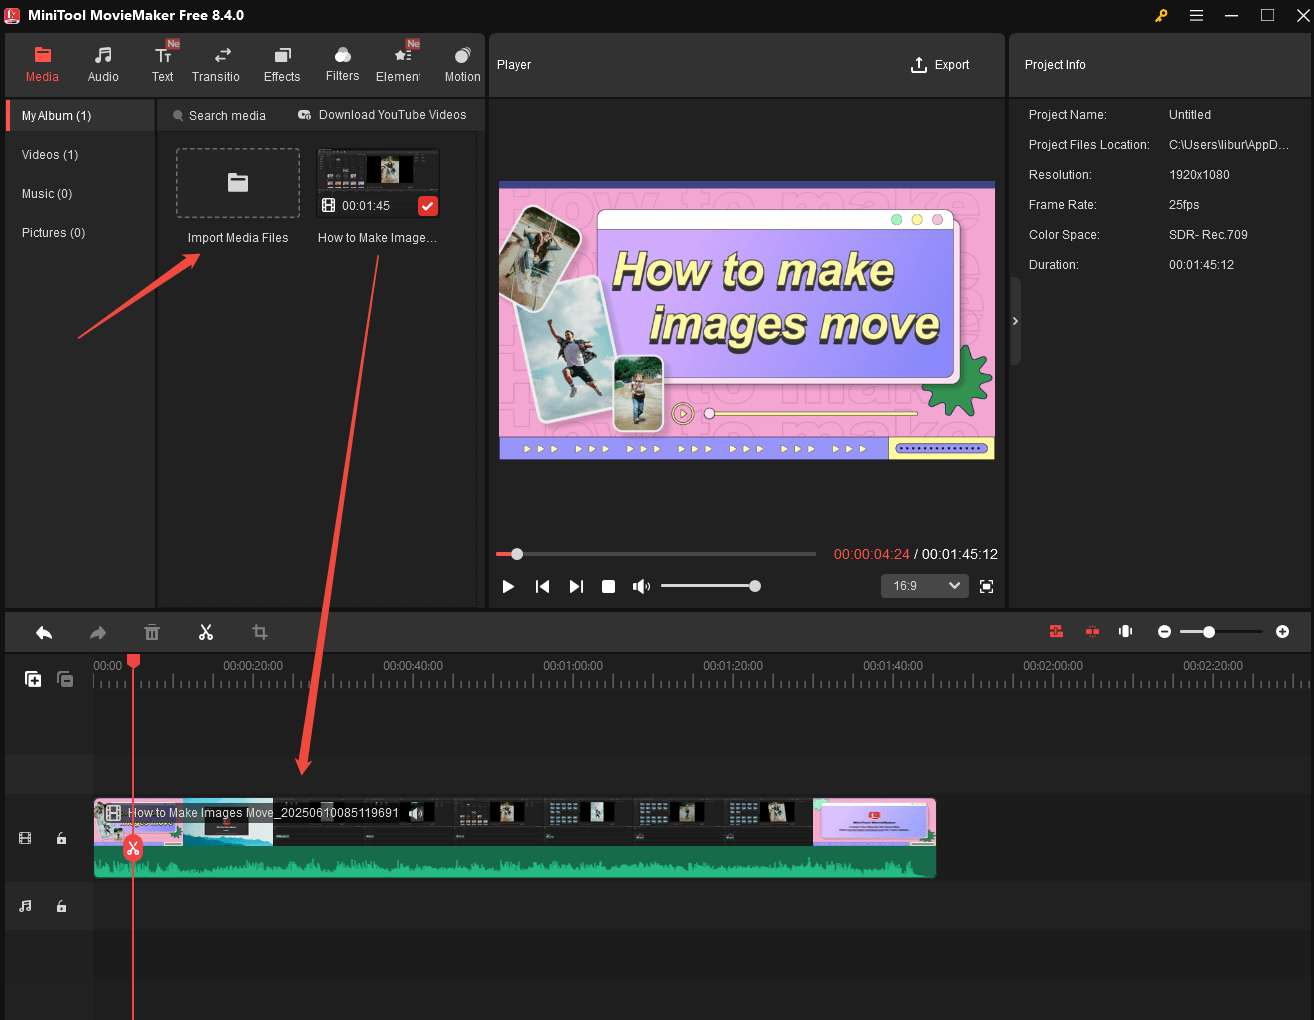Undo the last edit
The height and width of the screenshot is (1020, 1314).
[44, 632]
